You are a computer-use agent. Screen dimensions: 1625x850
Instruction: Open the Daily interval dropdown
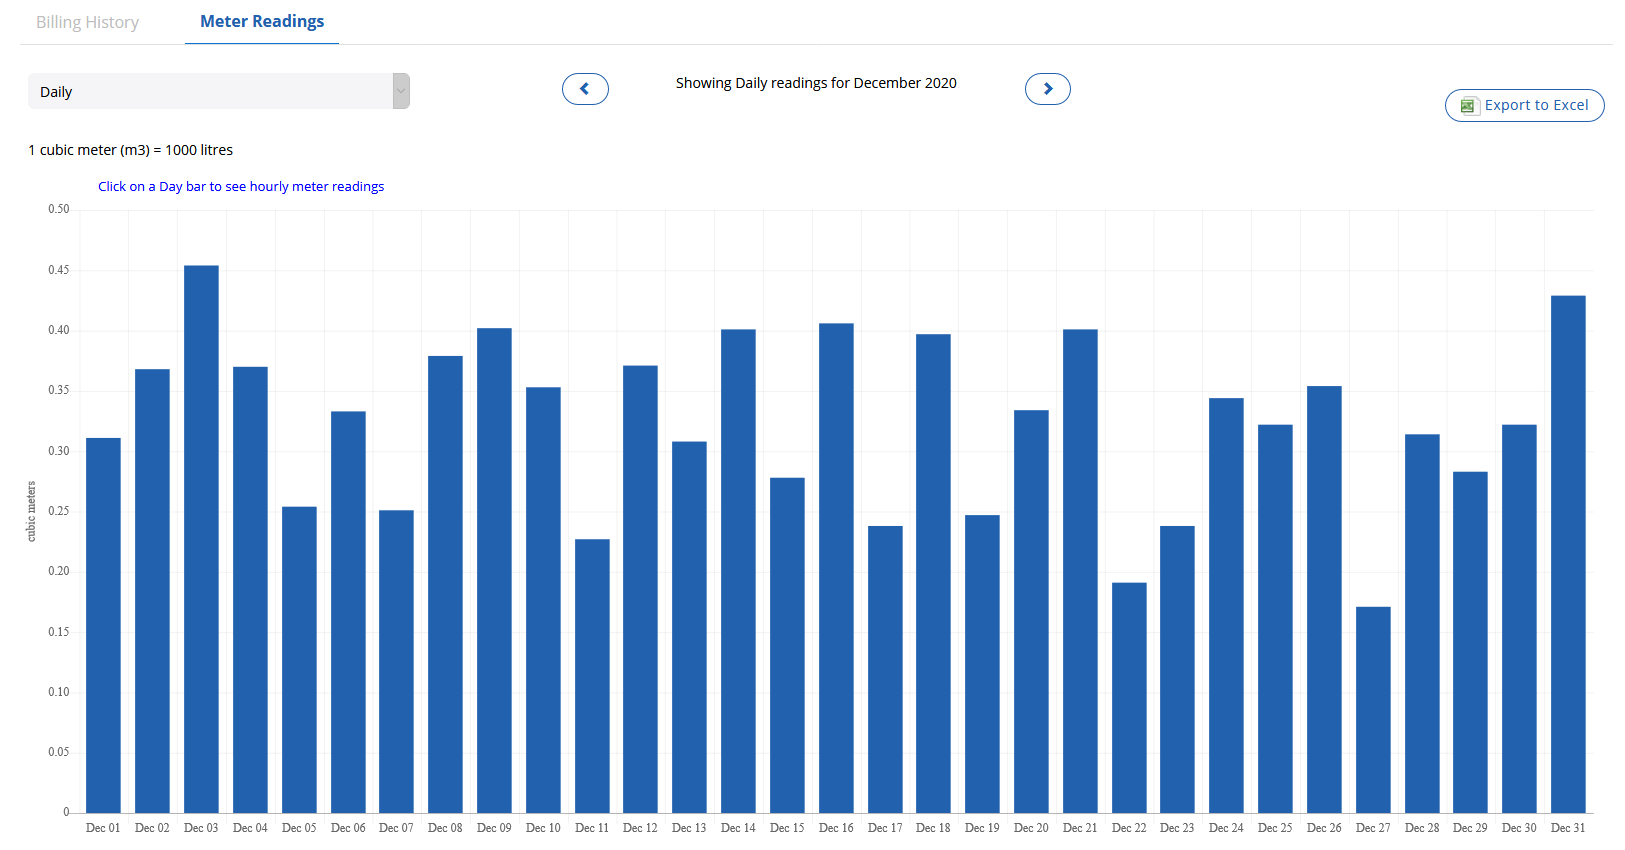[210, 91]
